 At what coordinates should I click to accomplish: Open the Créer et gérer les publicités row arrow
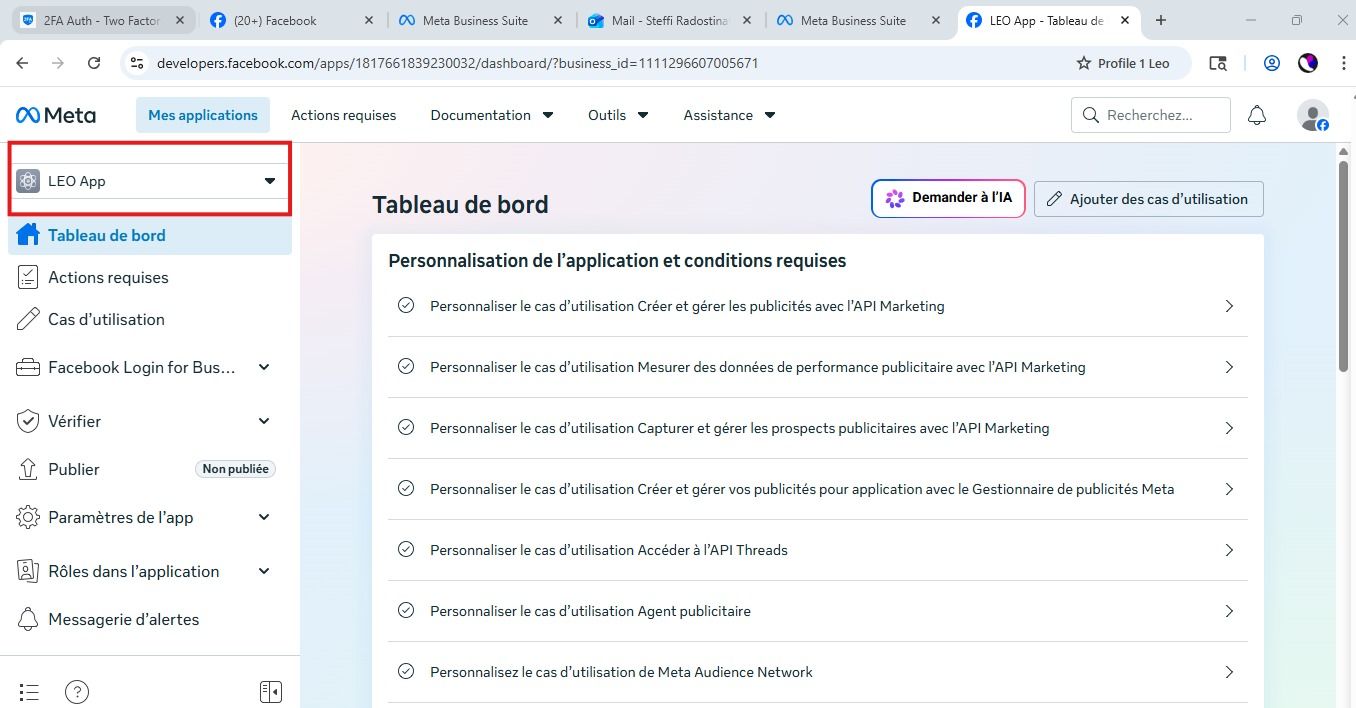click(1229, 306)
